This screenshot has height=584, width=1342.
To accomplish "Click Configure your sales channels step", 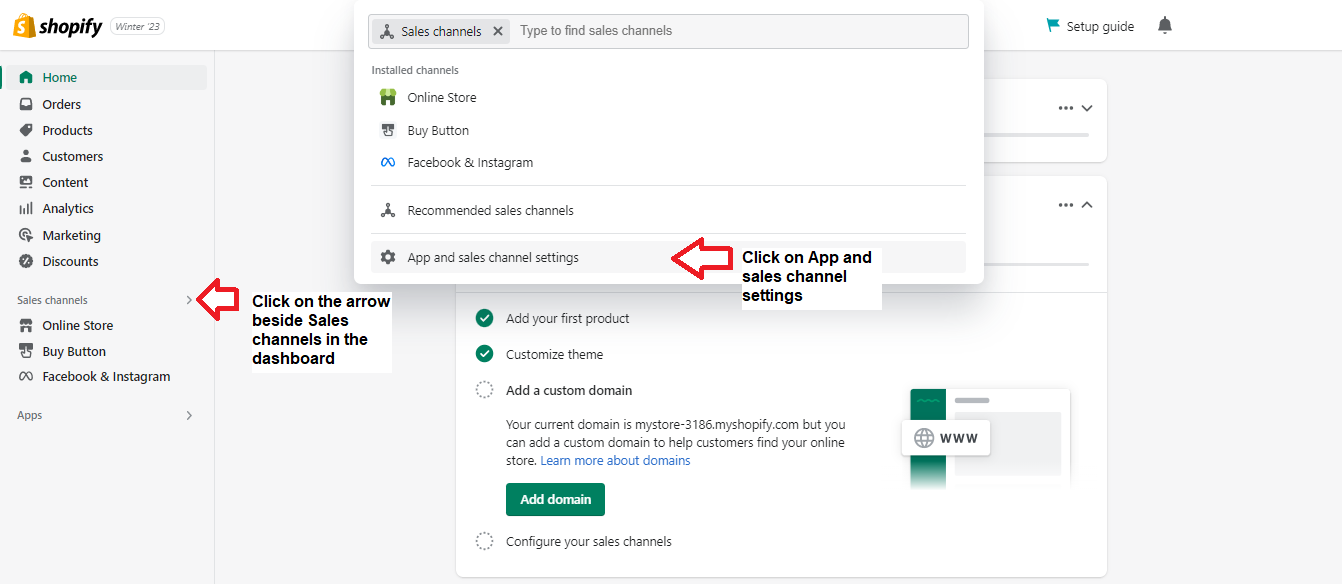I will 589,541.
